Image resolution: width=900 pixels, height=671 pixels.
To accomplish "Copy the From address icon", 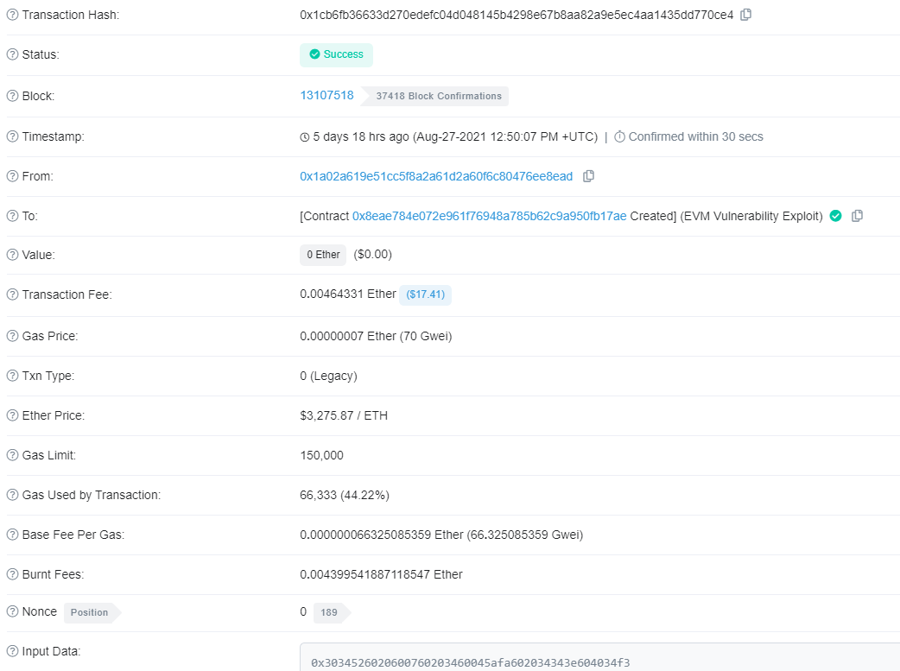I will (589, 176).
